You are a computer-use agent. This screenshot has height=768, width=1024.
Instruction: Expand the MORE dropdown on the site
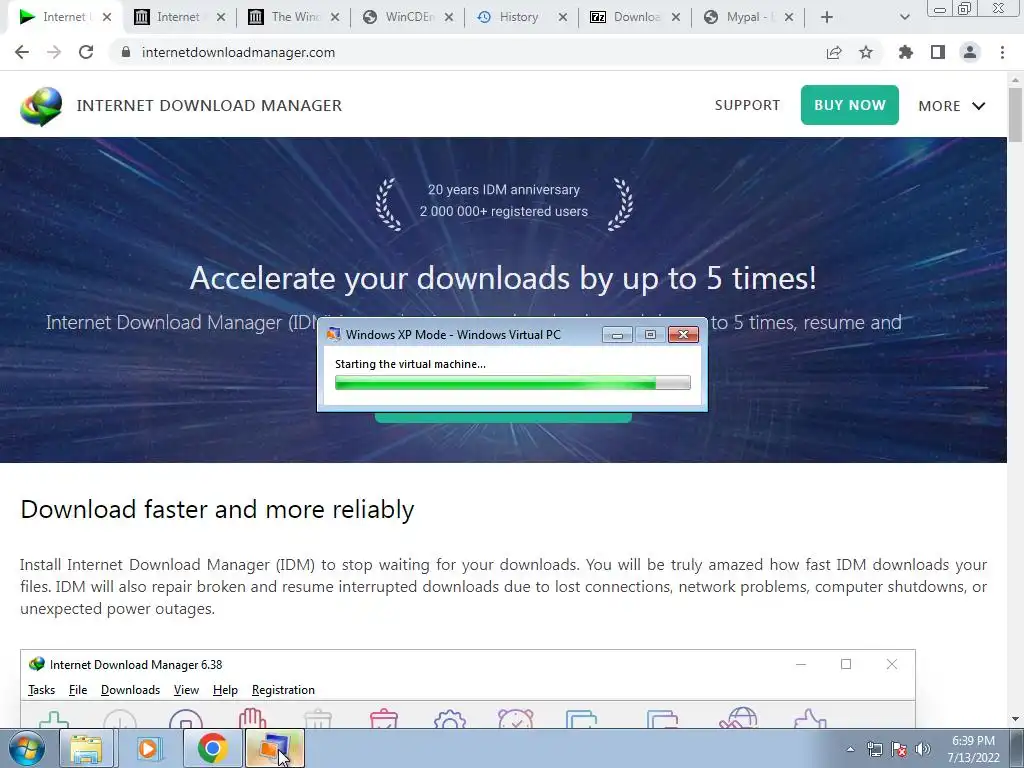(x=952, y=106)
